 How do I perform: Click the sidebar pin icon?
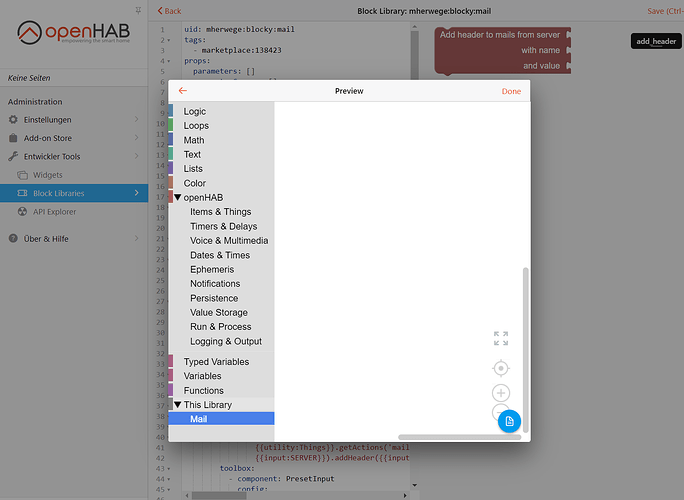[x=138, y=10]
